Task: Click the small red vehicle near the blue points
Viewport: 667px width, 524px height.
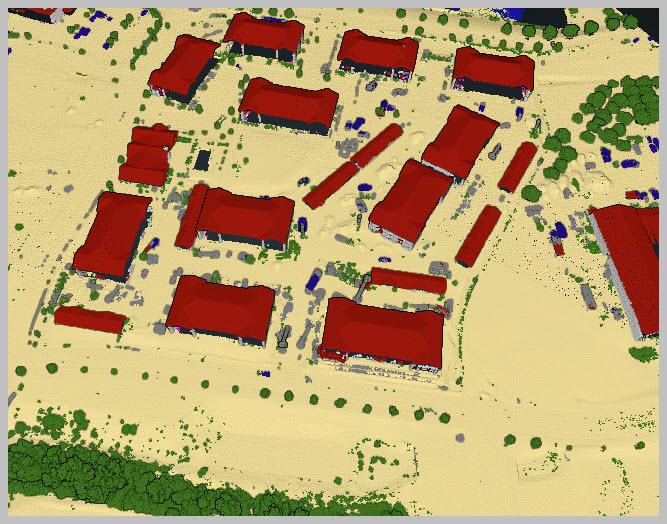Action: [558, 248]
